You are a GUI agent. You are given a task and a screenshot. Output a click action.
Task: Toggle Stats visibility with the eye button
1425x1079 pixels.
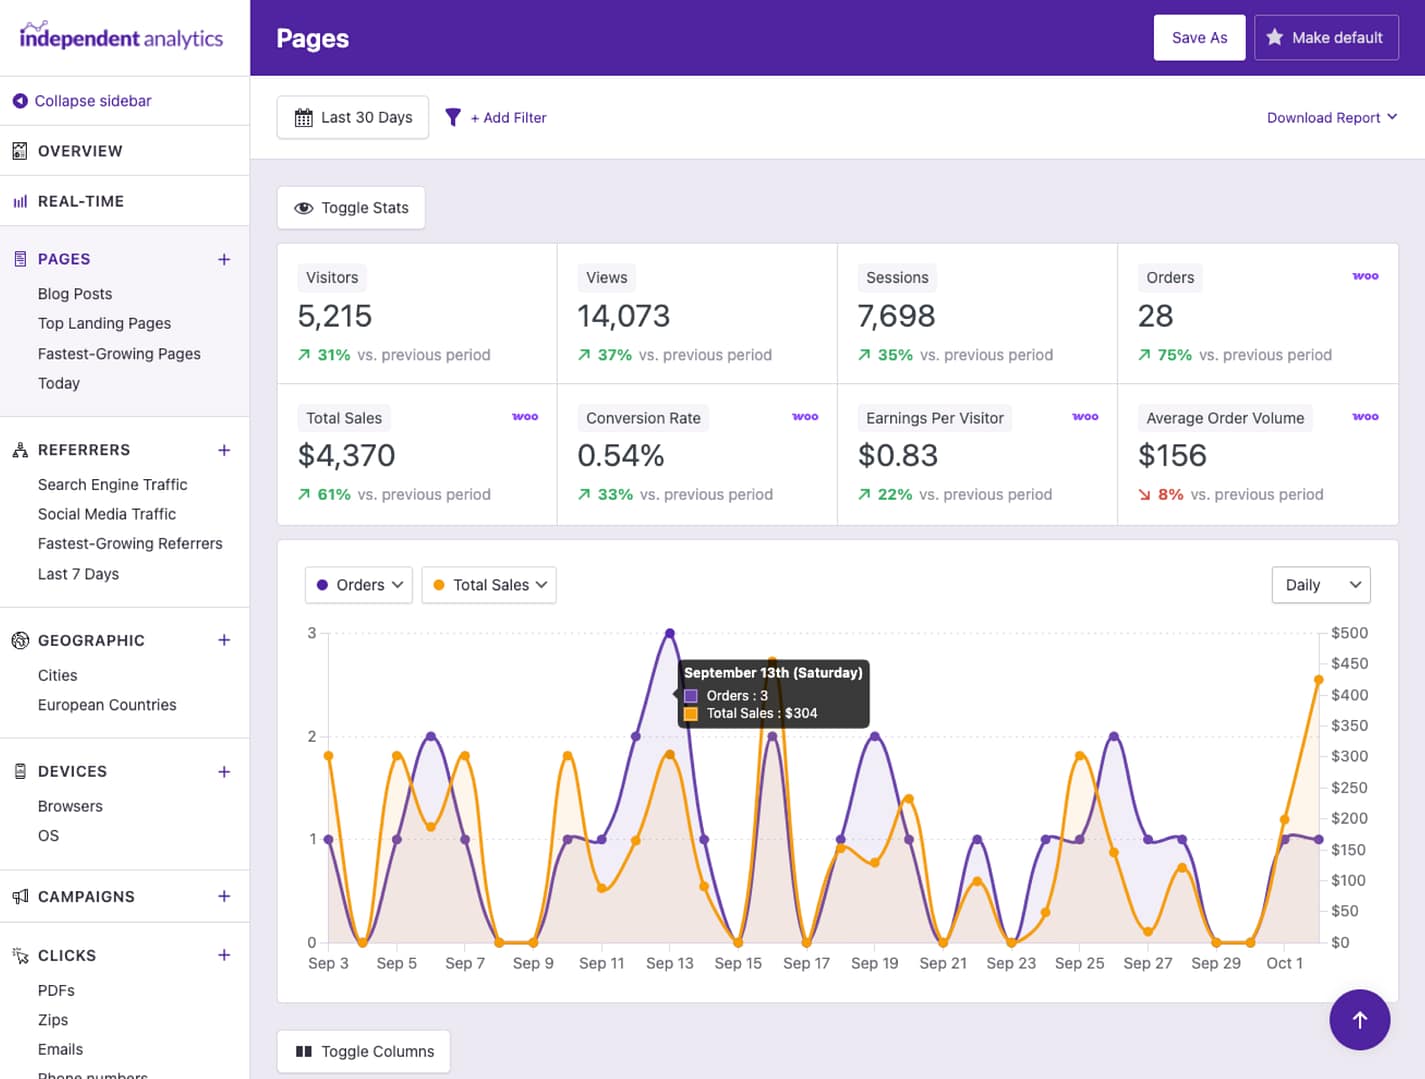point(350,207)
